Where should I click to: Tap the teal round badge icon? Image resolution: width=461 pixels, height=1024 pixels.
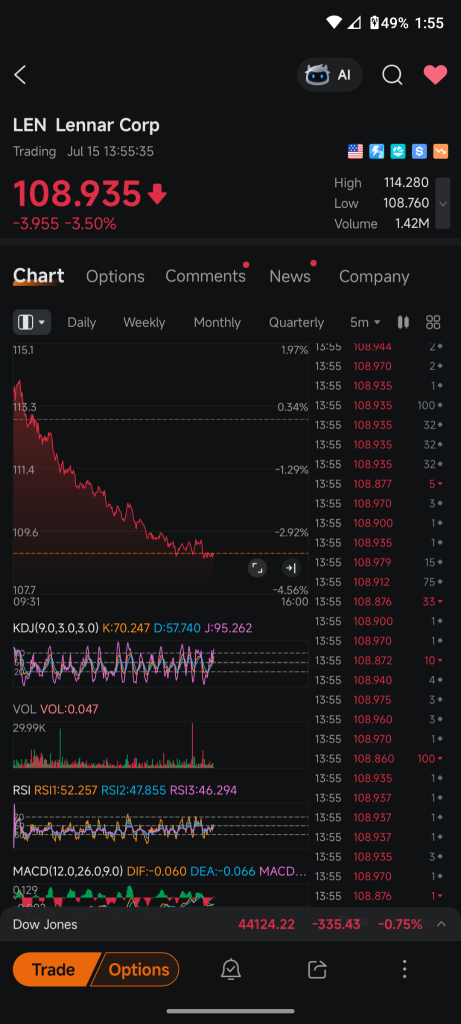pyautogui.click(x=398, y=152)
